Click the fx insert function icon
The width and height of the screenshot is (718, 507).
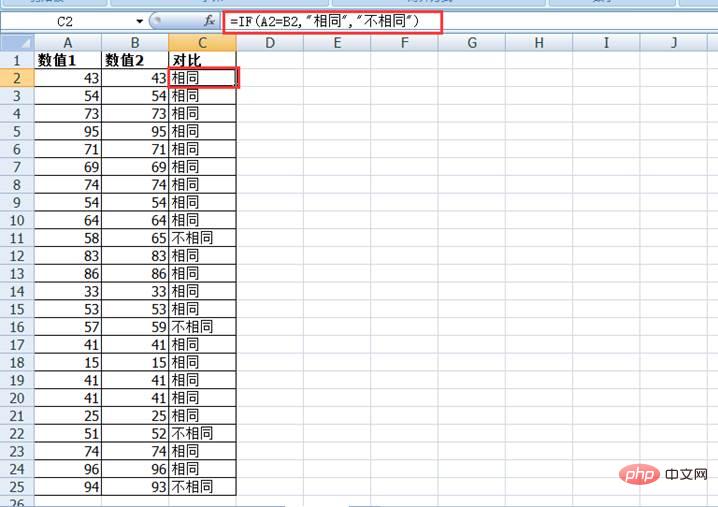coord(209,21)
